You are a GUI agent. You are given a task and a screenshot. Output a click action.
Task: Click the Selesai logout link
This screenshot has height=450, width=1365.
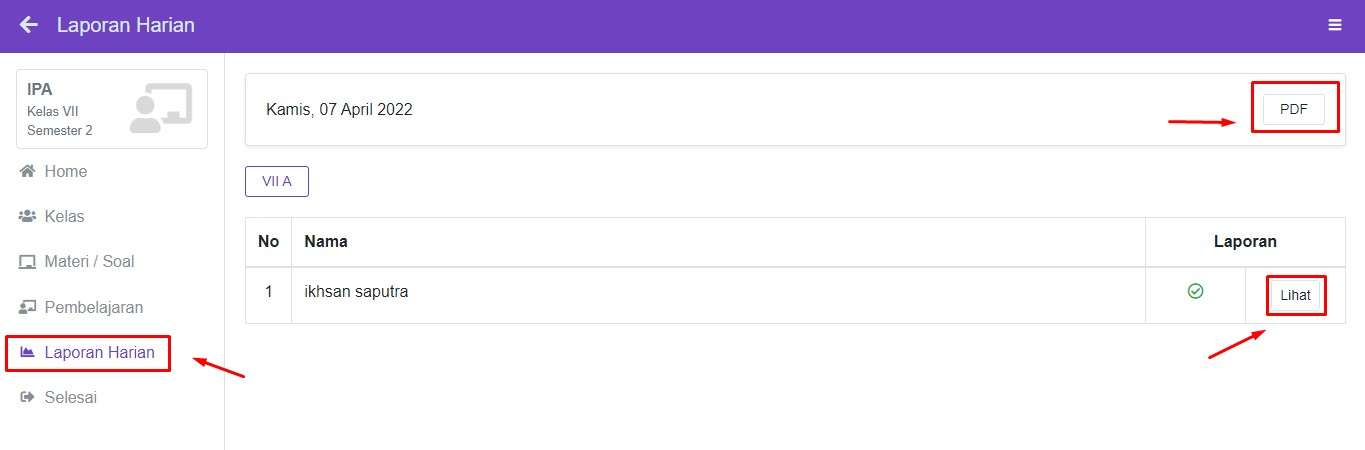[x=70, y=398]
